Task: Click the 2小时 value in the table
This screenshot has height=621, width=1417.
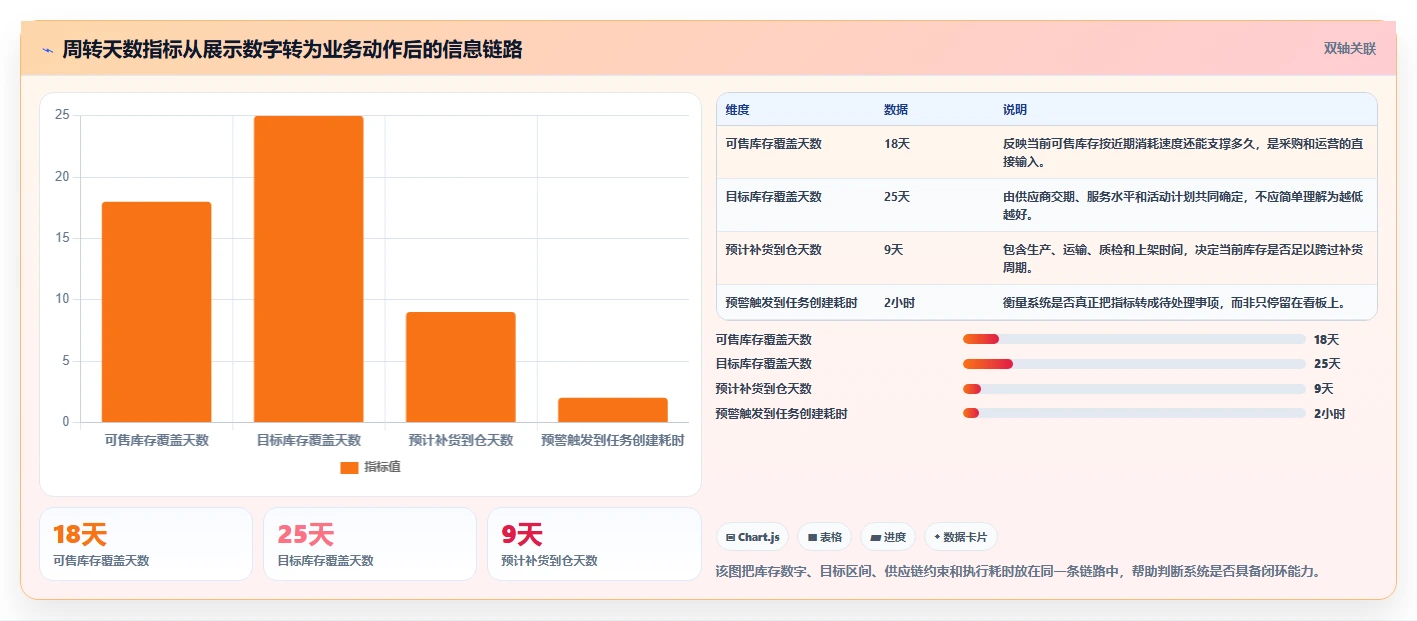Action: 900,302
